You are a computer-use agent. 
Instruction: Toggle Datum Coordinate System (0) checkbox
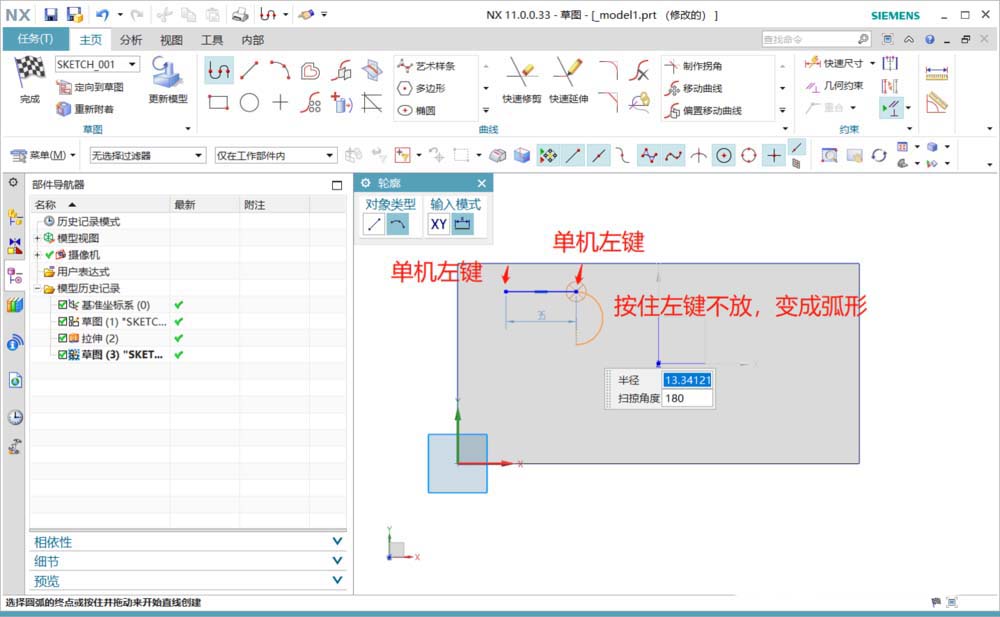pos(62,305)
